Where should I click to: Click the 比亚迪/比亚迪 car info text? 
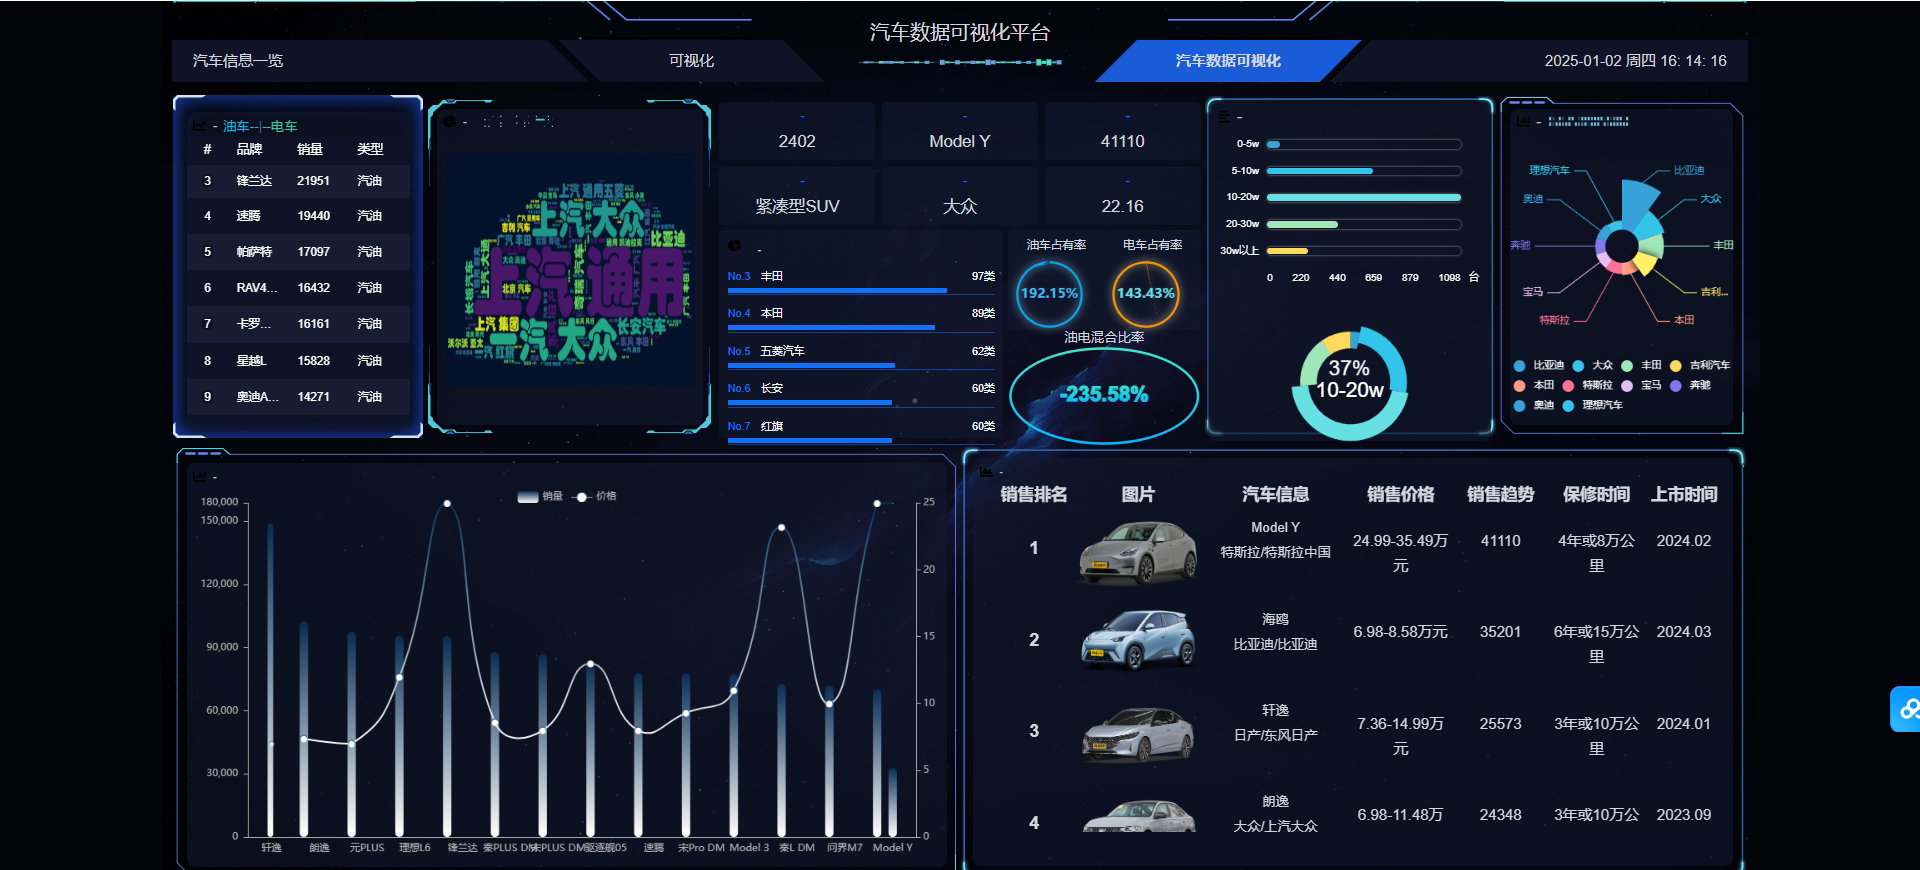coord(1275,645)
